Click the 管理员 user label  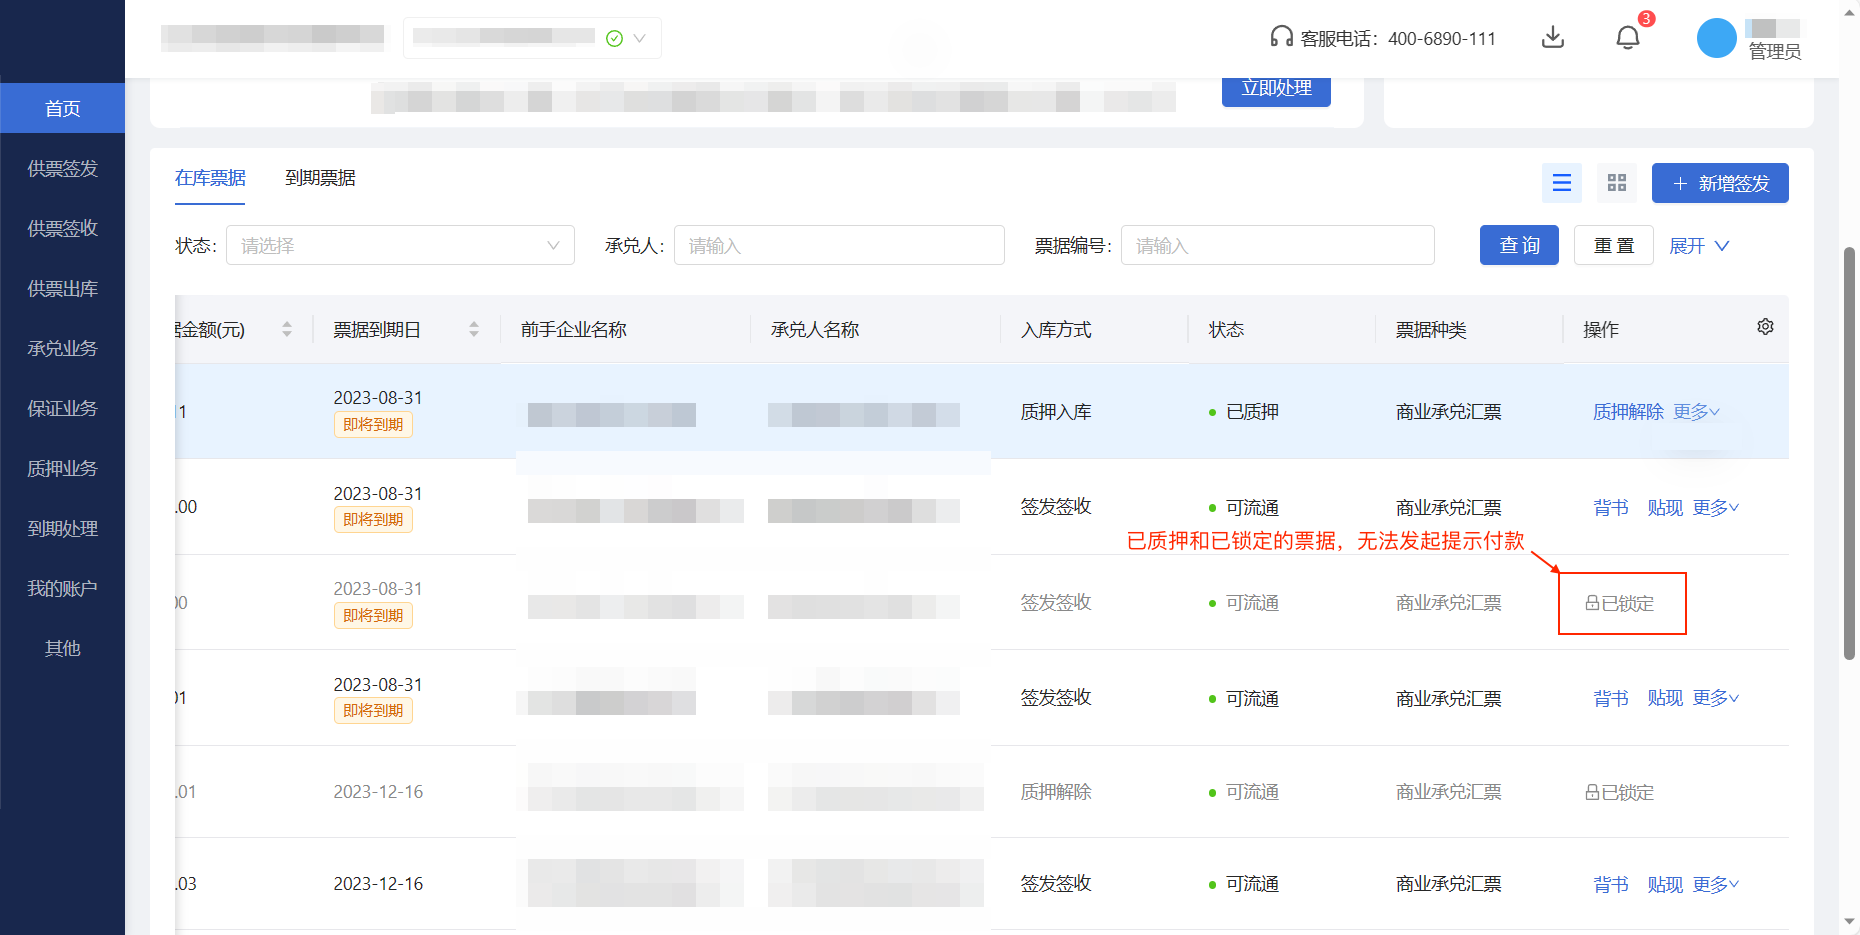point(1774,52)
